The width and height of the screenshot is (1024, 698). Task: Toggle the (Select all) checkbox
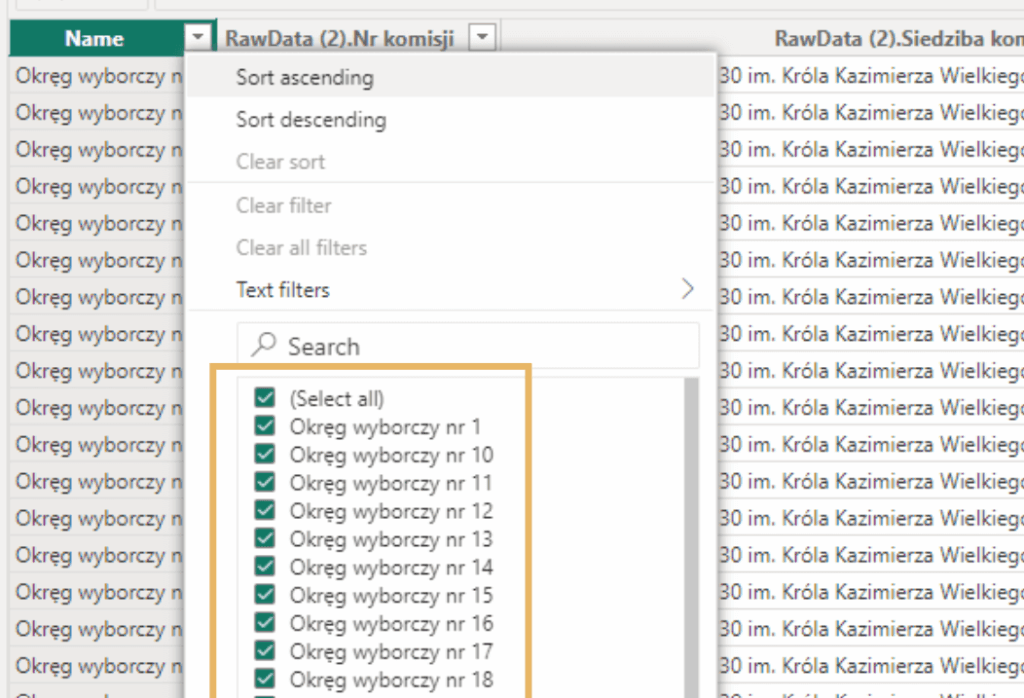(265, 399)
